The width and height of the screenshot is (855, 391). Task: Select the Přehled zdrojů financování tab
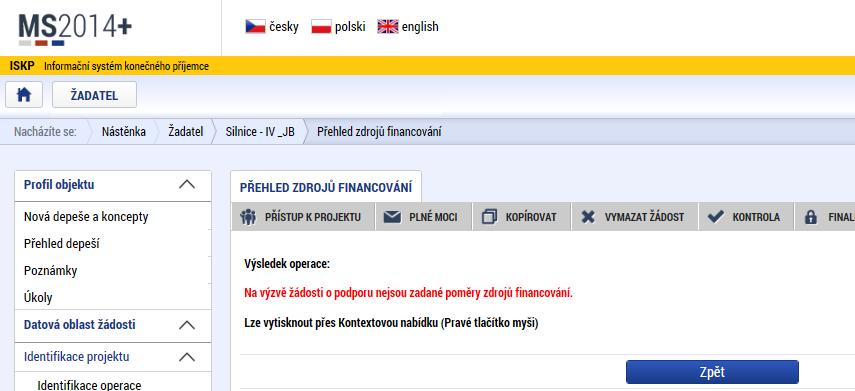pyautogui.click(x=326, y=188)
